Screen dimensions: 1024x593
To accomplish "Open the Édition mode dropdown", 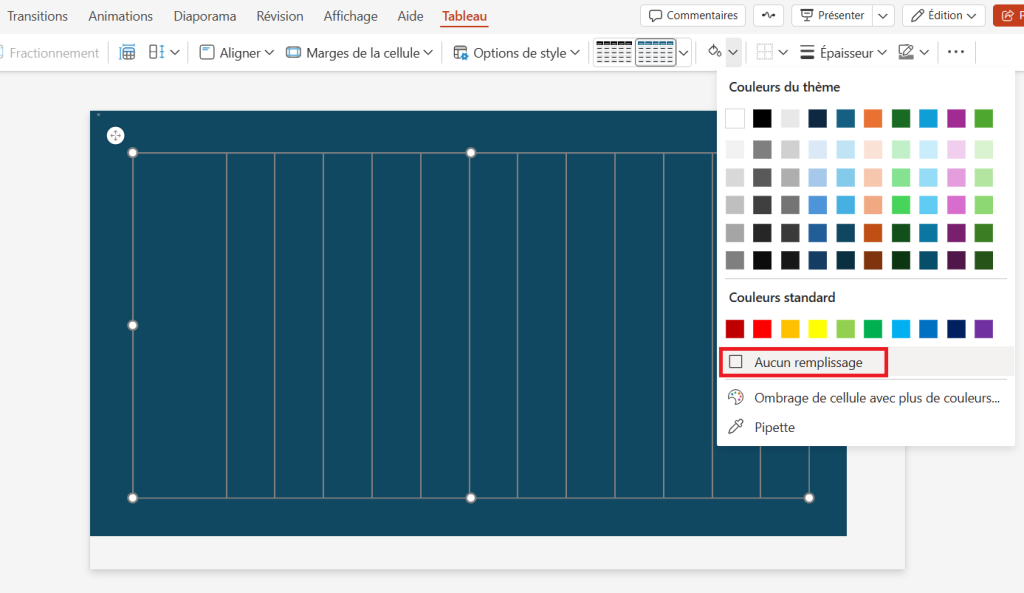I will (x=943, y=15).
